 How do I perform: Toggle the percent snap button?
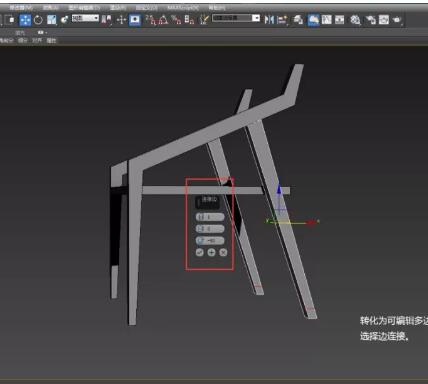tap(176, 20)
